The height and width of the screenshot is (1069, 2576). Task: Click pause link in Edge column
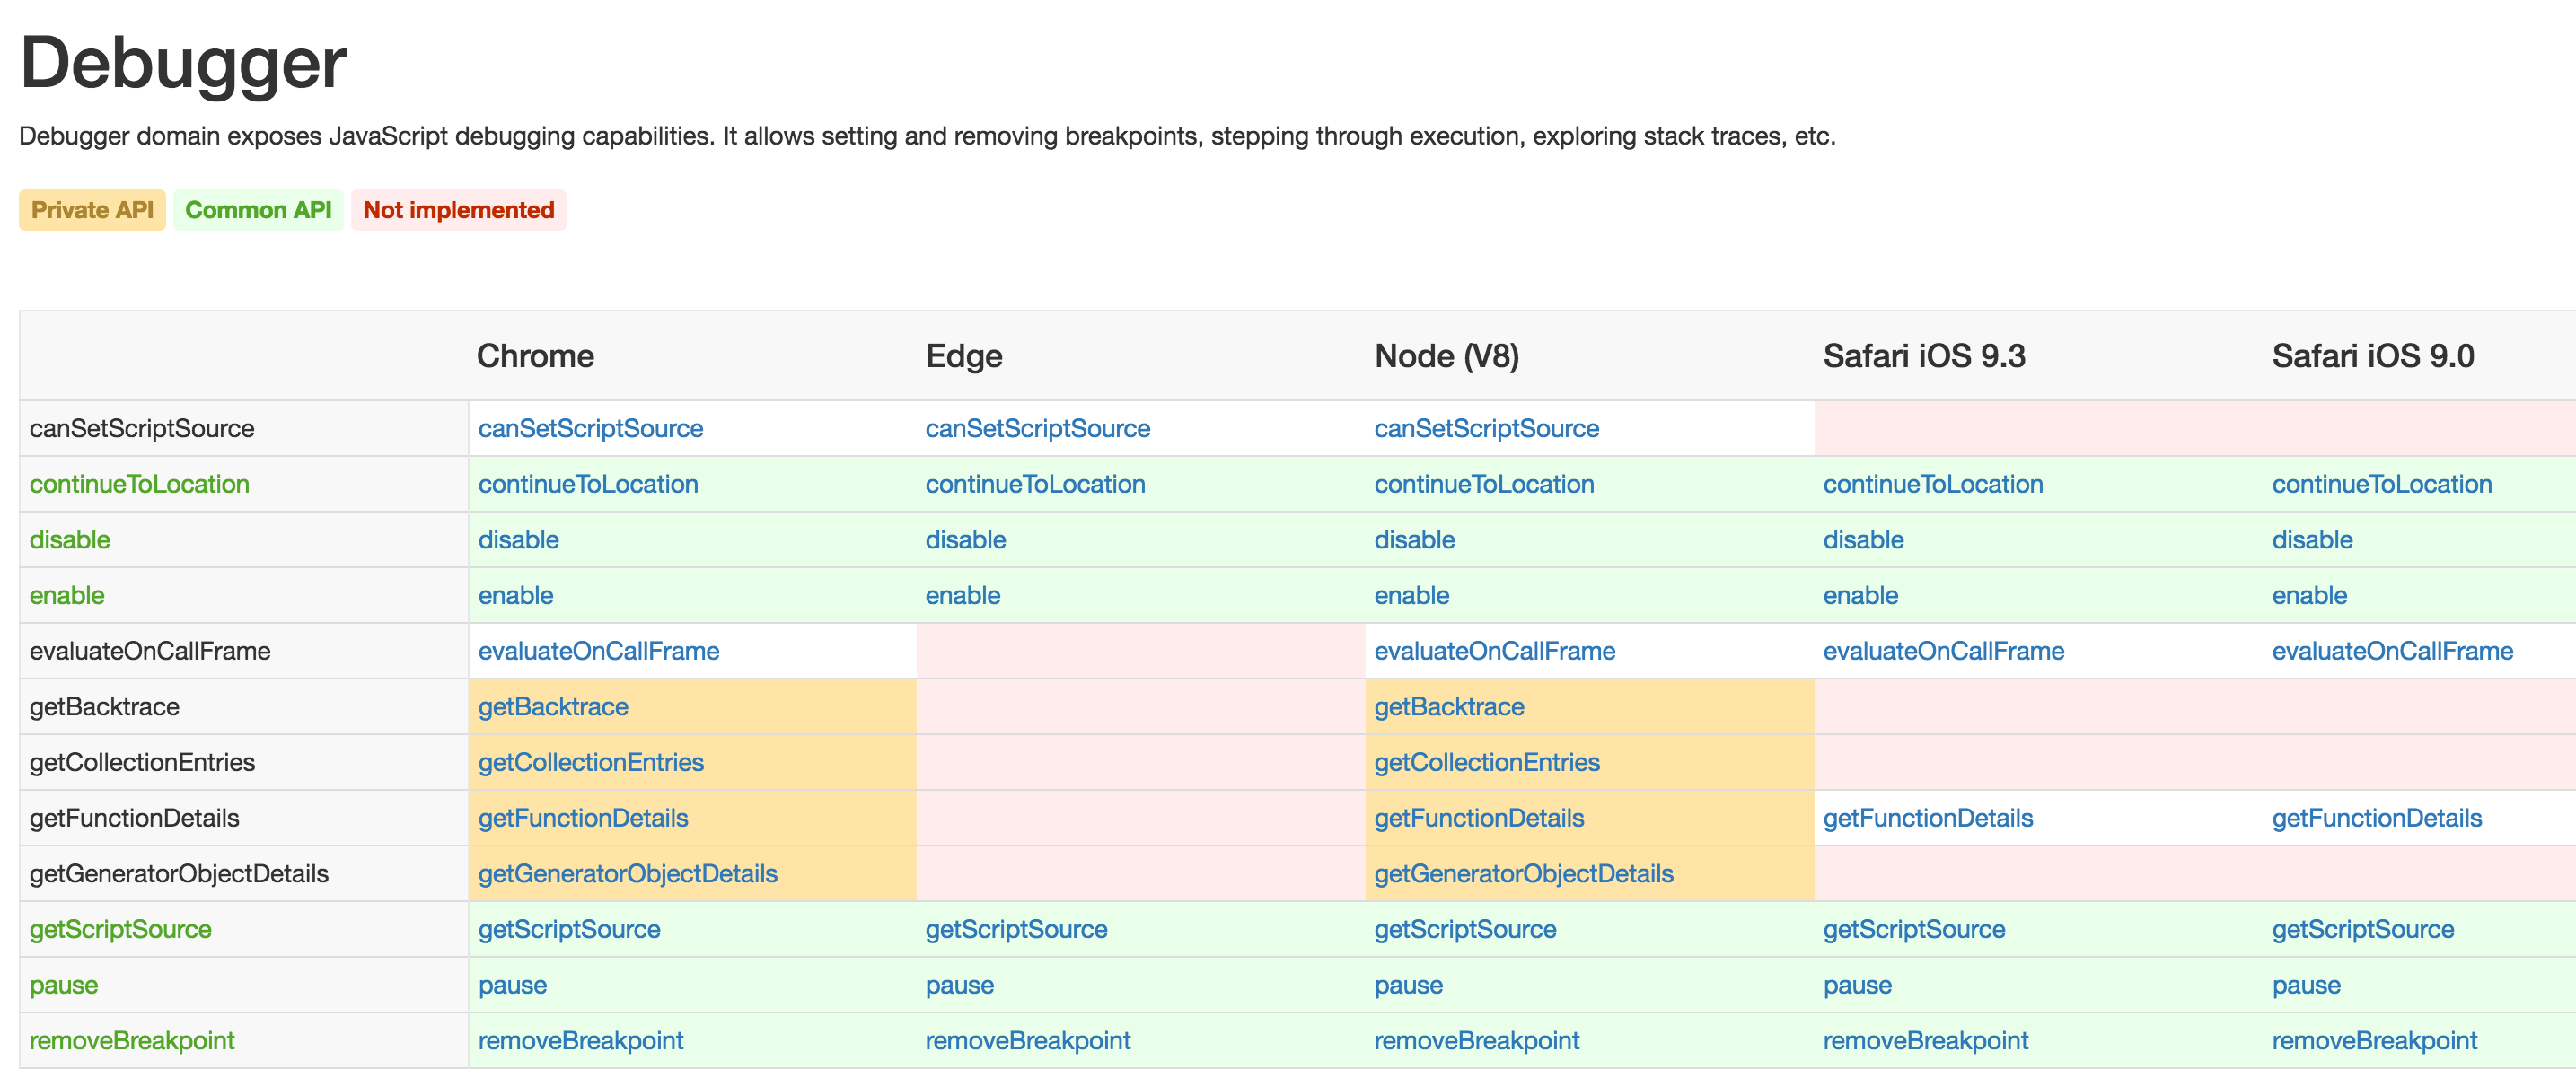[959, 986]
